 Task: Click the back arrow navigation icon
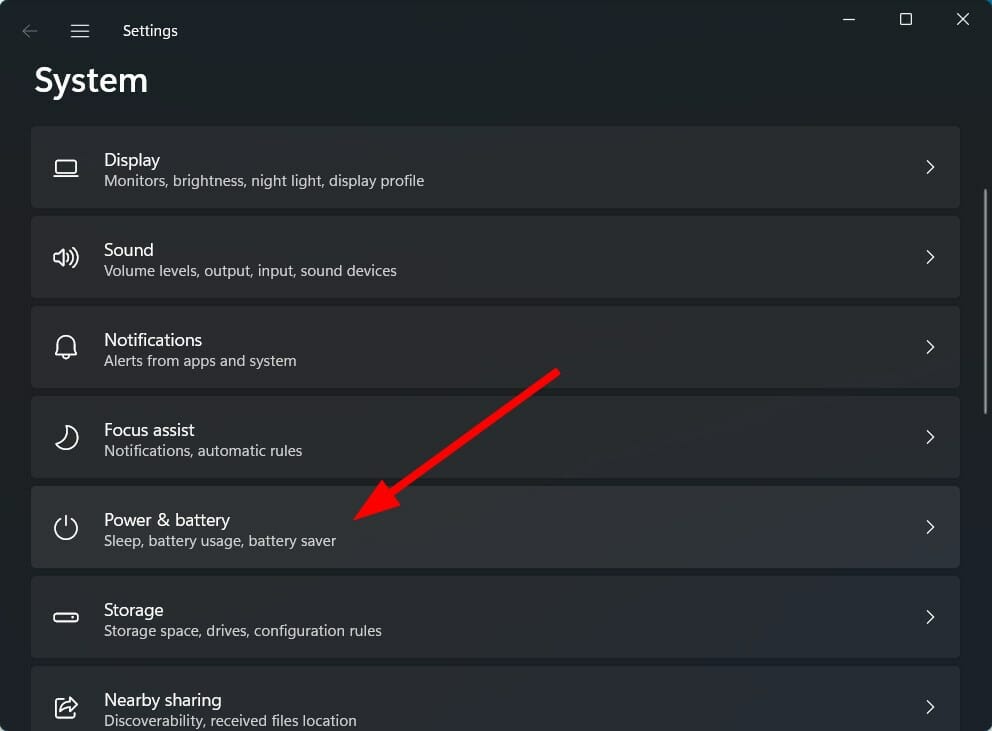coord(30,30)
